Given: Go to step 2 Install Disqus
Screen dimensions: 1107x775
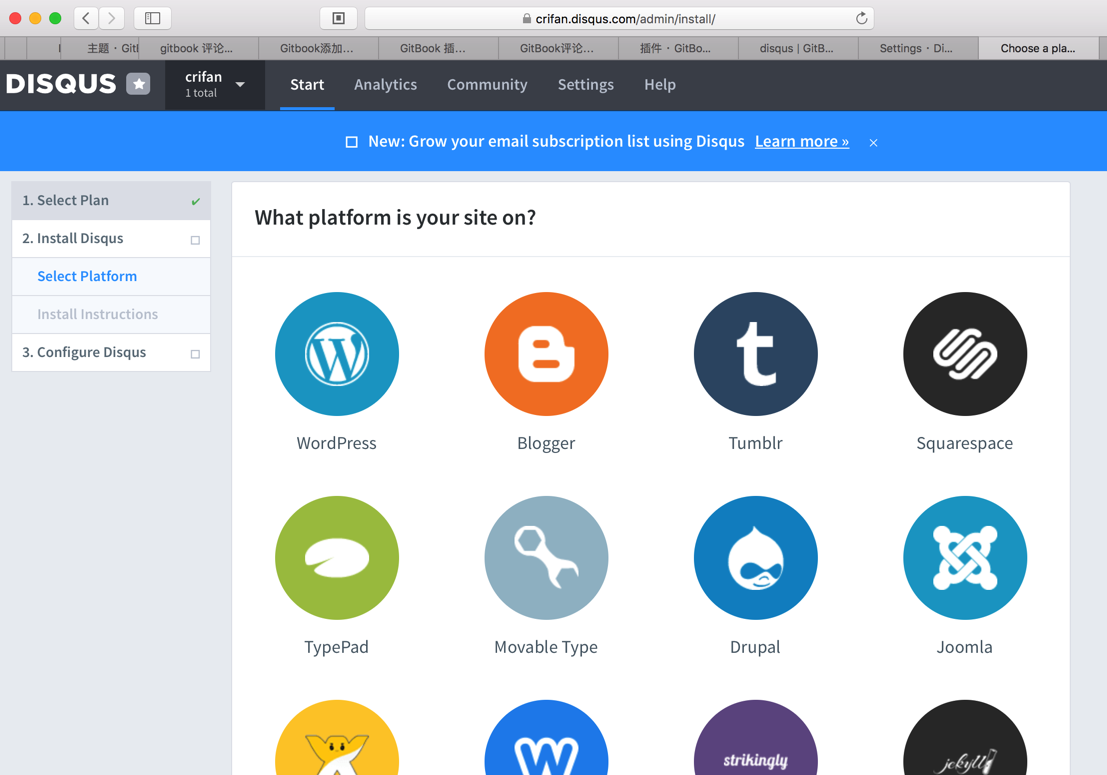Looking at the screenshot, I should (111, 239).
